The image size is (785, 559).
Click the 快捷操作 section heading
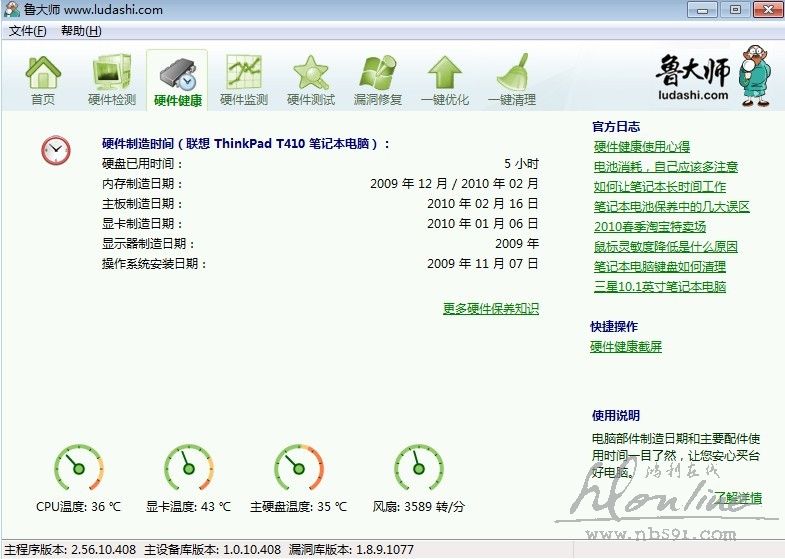614,327
